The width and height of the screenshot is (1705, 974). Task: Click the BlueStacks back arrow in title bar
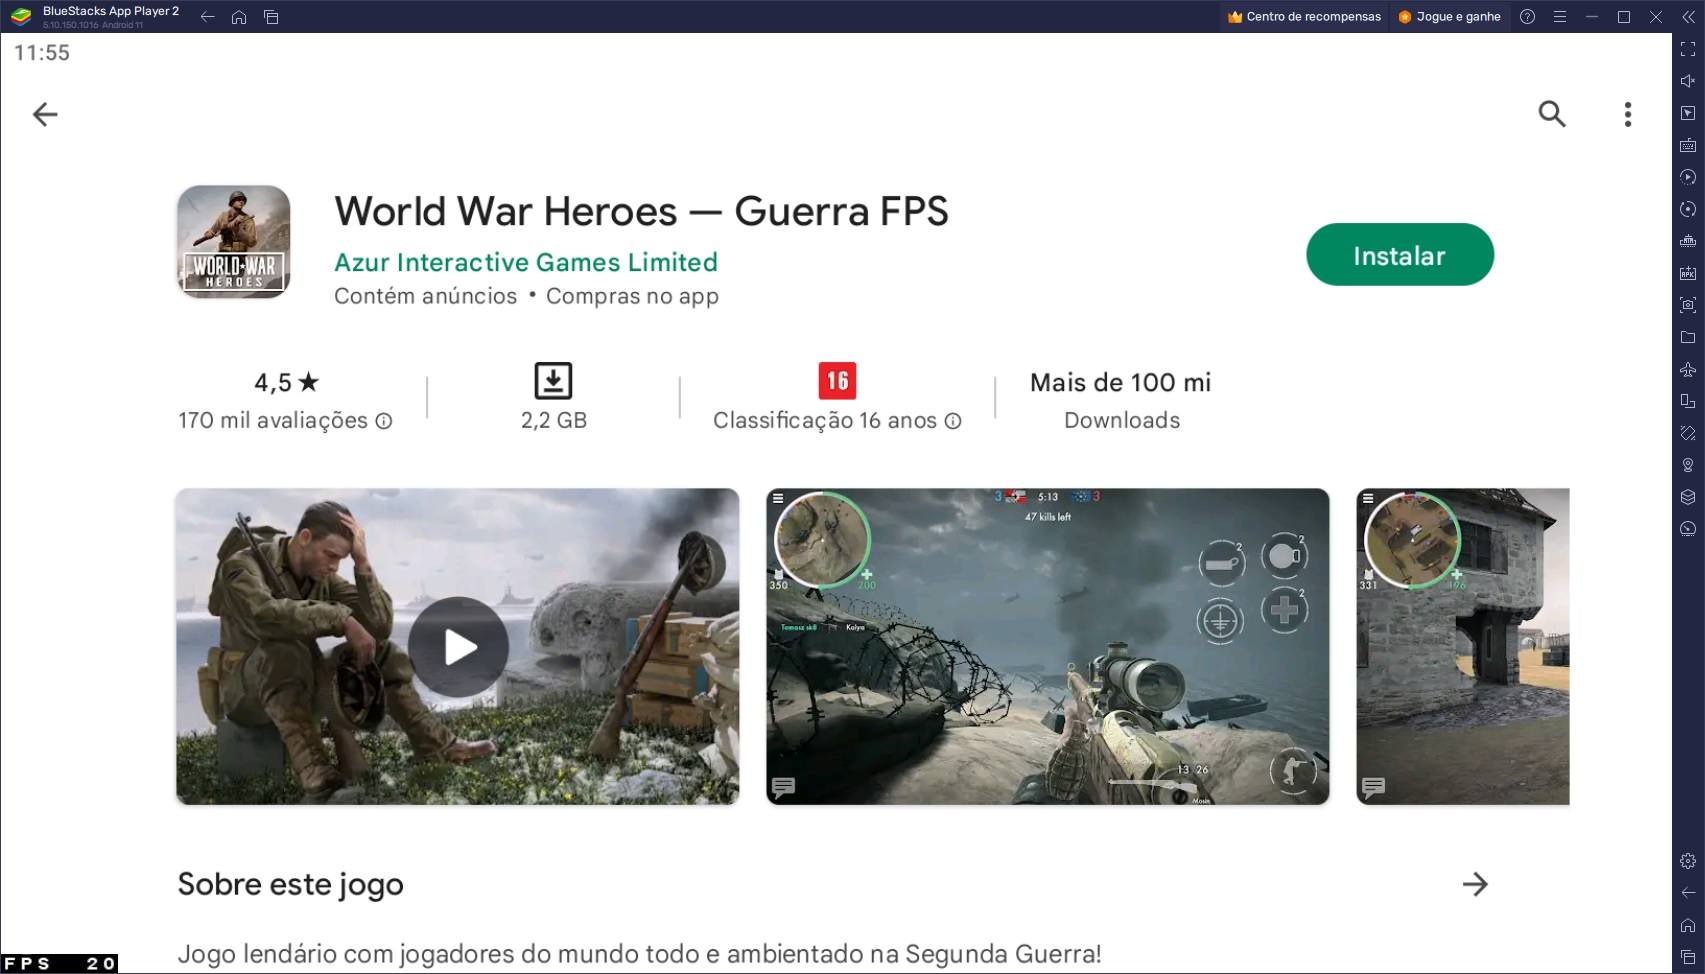(x=207, y=16)
